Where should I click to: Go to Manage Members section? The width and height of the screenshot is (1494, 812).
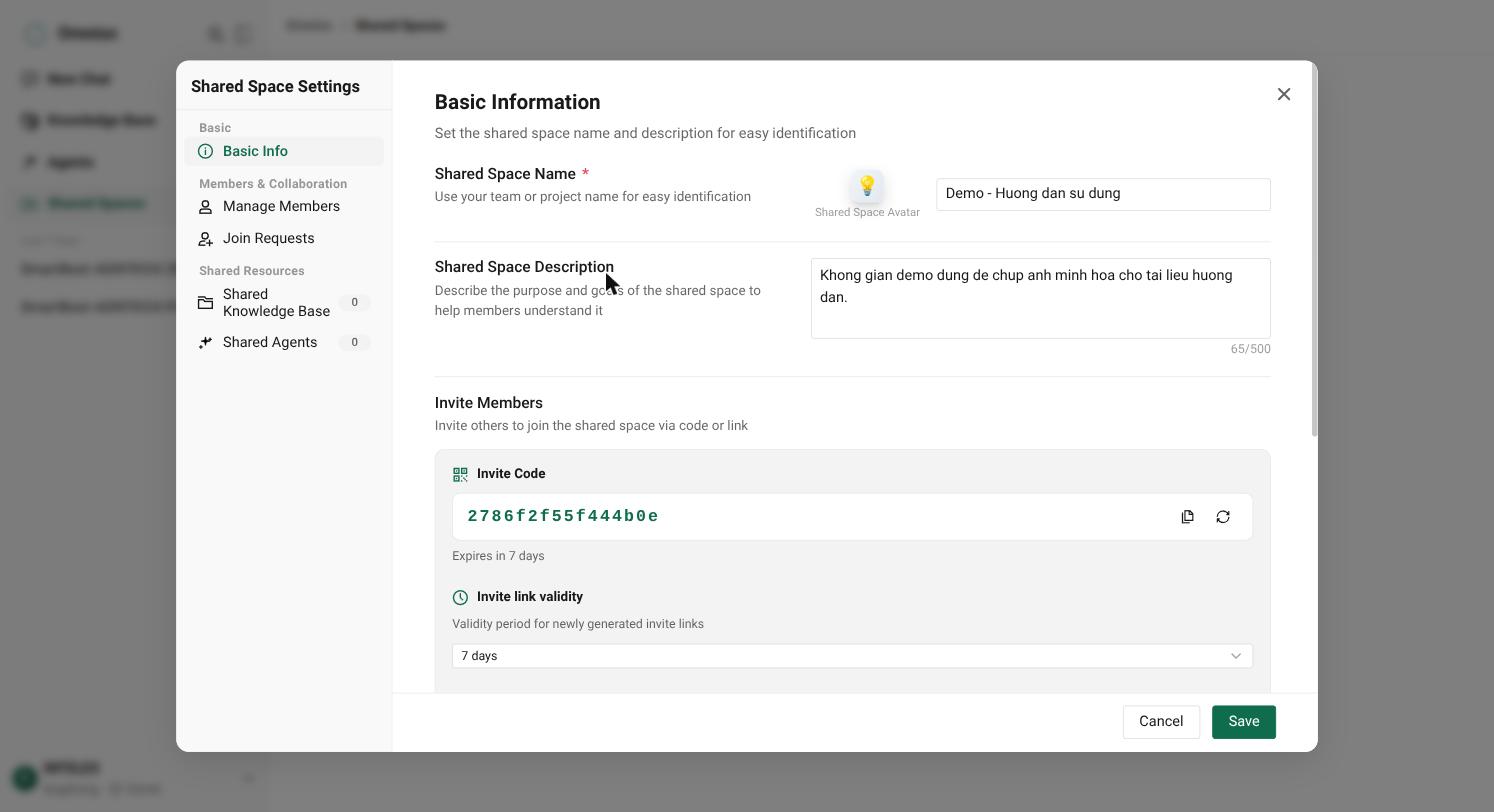pos(284,206)
